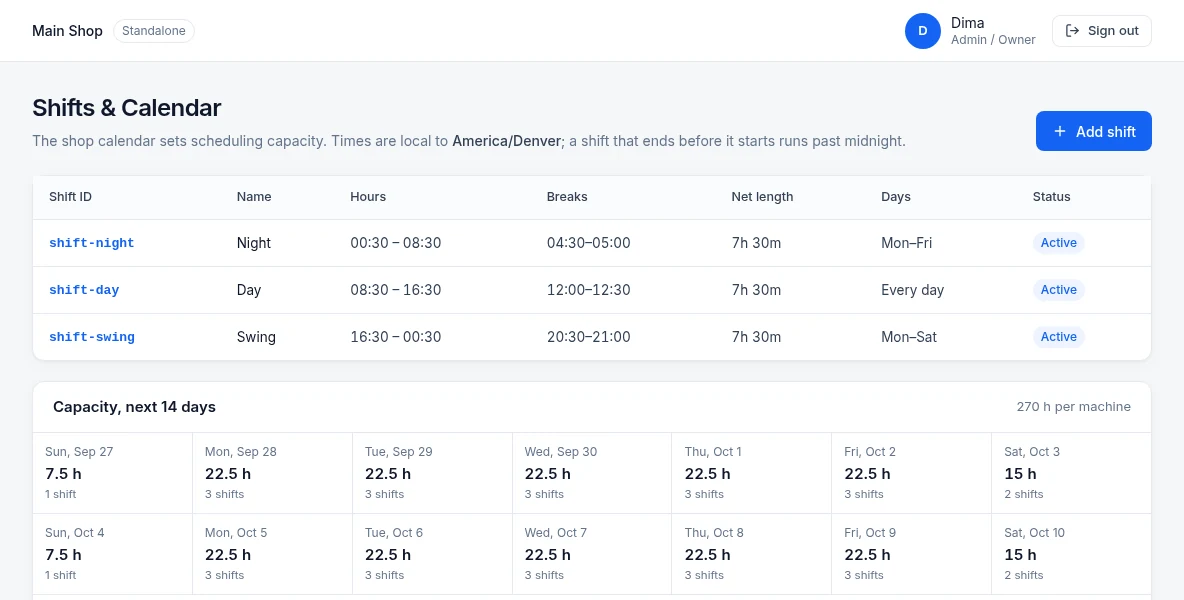Click the hours 00:30 – 08:30

click(x=396, y=243)
